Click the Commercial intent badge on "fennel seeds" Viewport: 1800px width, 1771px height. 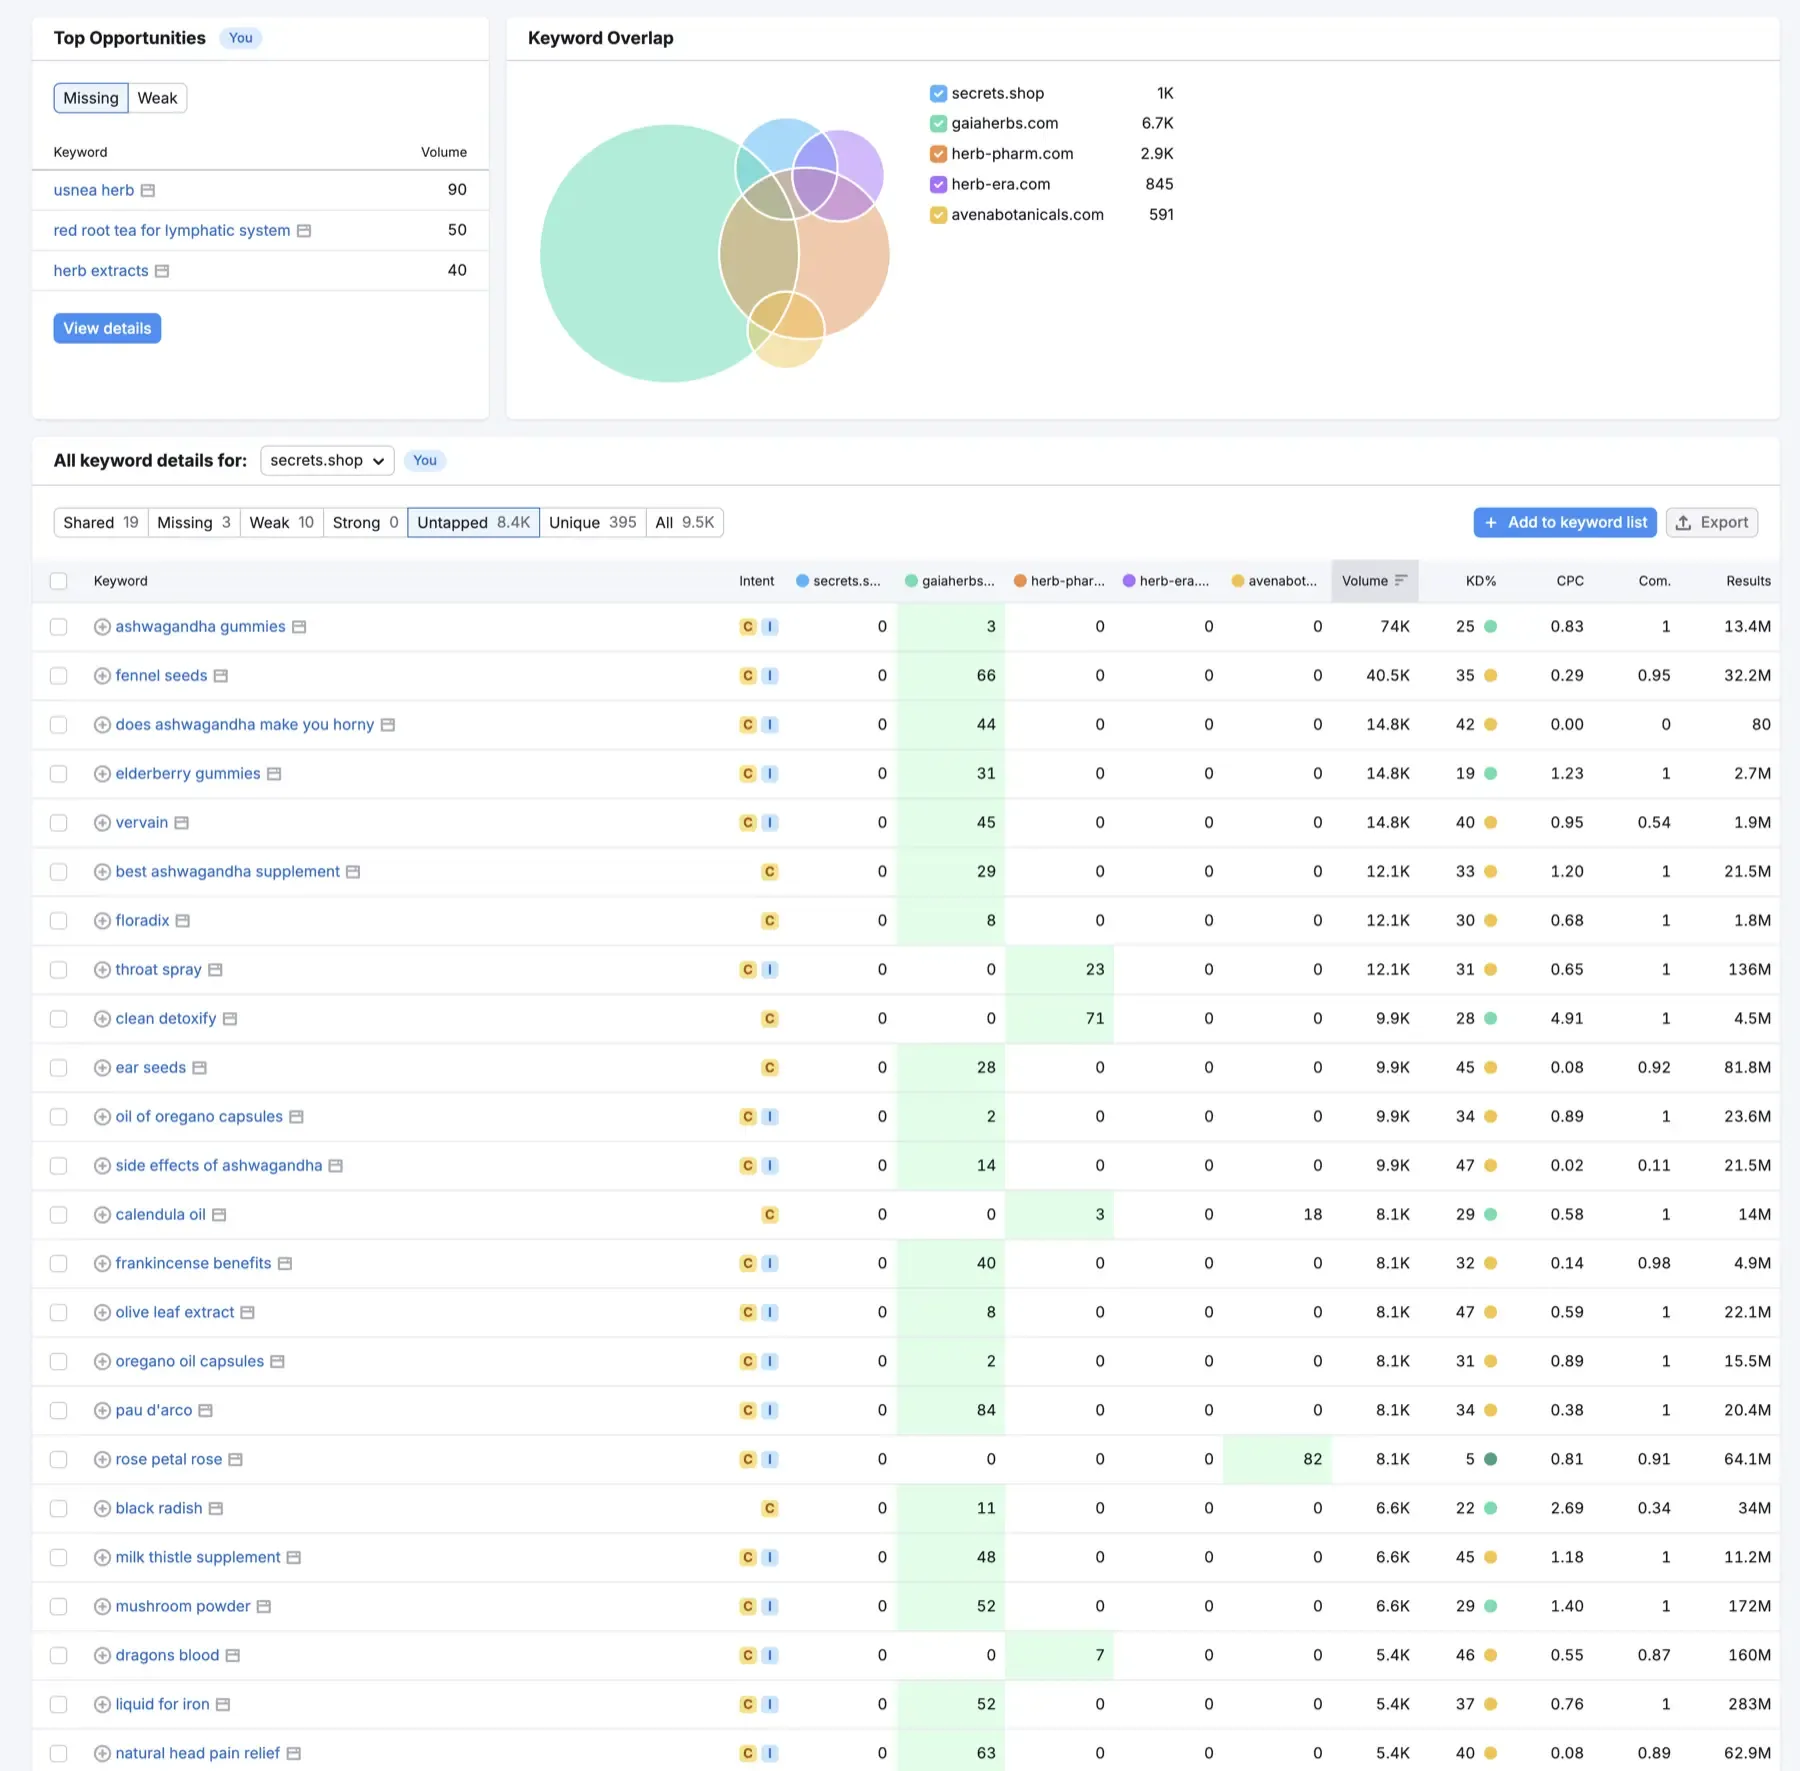pyautogui.click(x=748, y=675)
